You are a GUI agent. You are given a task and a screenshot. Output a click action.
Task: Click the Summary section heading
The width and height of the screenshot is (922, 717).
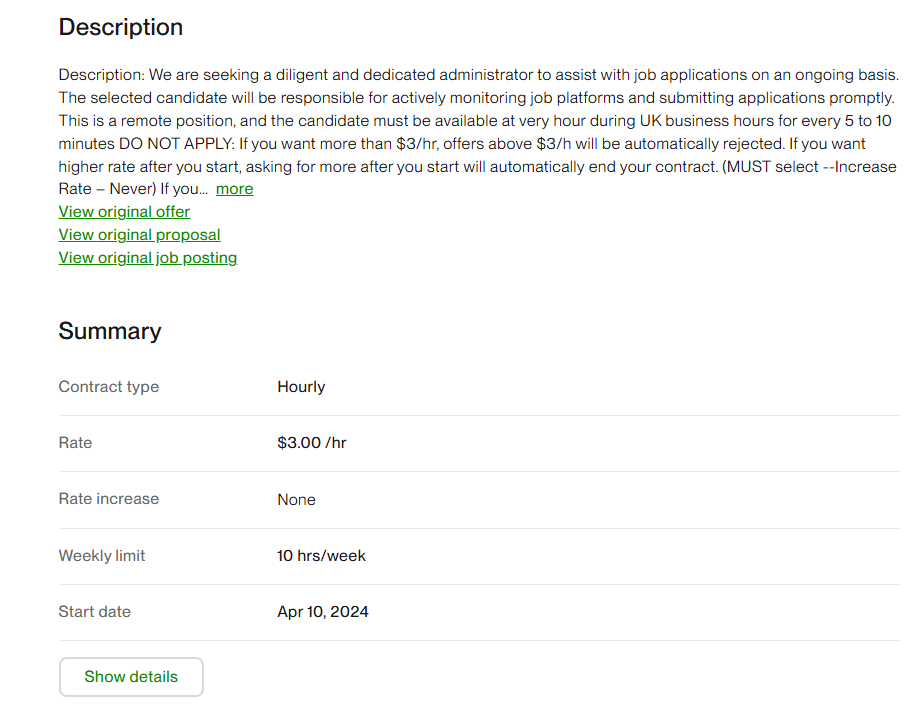pos(110,331)
